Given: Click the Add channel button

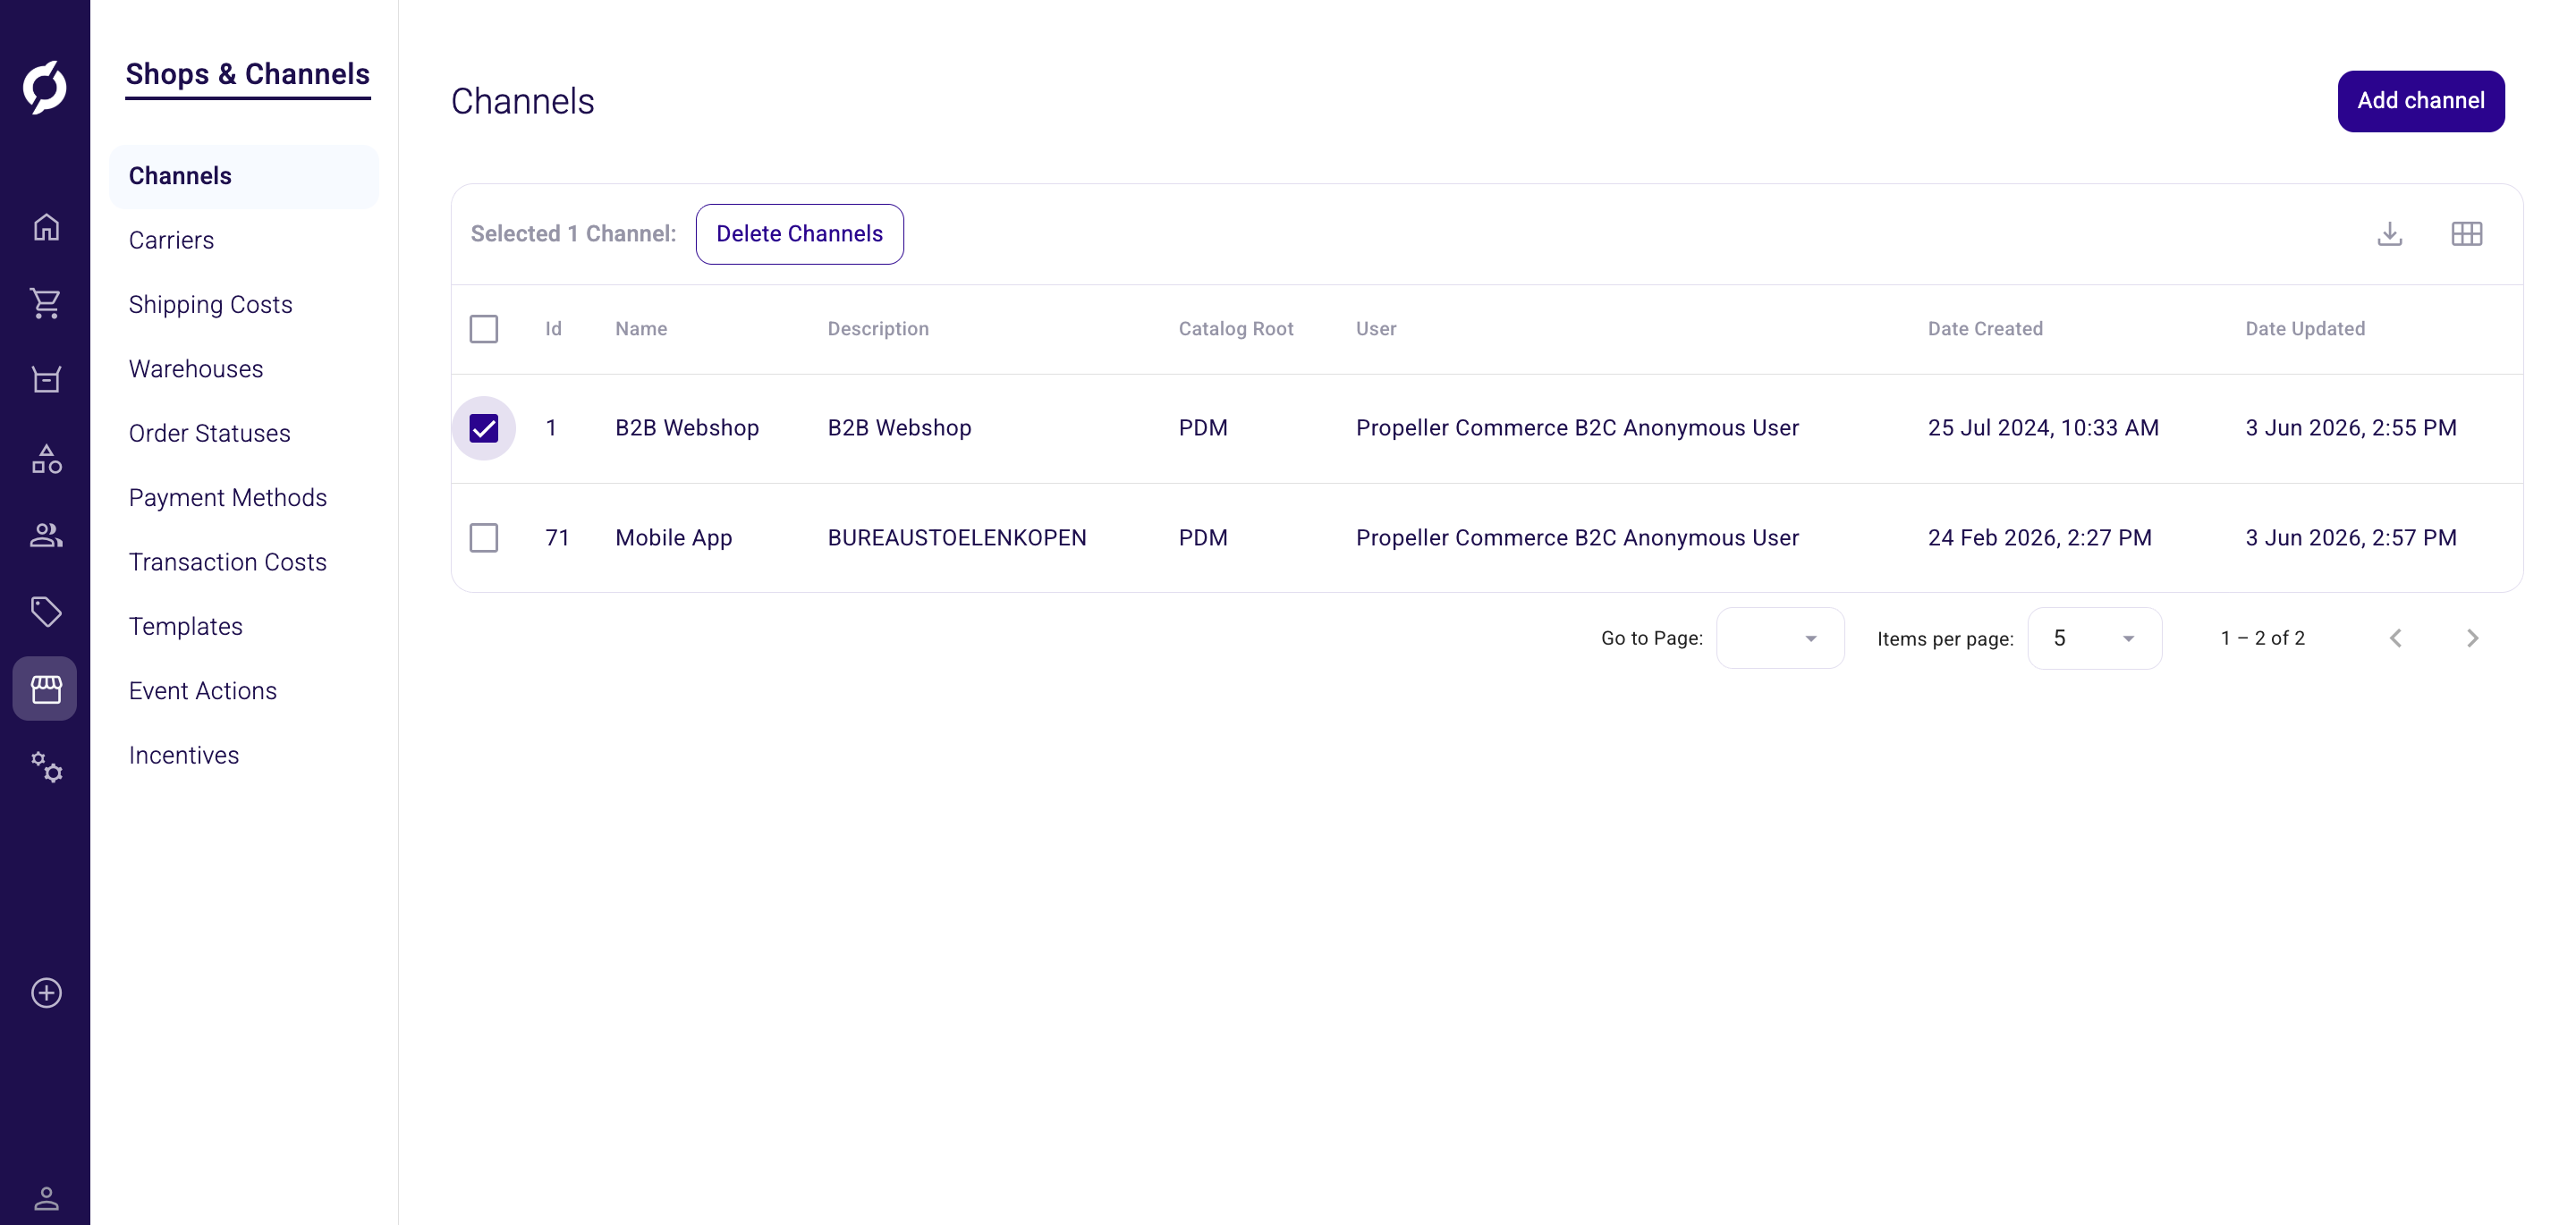Looking at the screenshot, I should click(x=2420, y=101).
